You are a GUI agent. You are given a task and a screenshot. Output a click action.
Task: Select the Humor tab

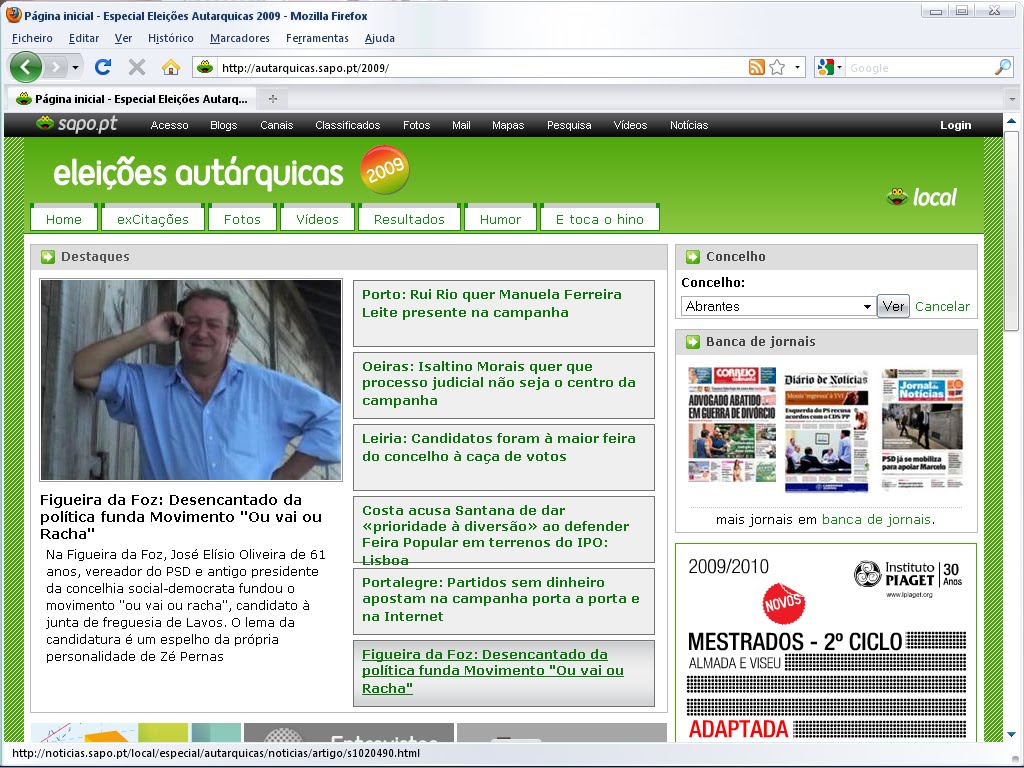tap(500, 219)
